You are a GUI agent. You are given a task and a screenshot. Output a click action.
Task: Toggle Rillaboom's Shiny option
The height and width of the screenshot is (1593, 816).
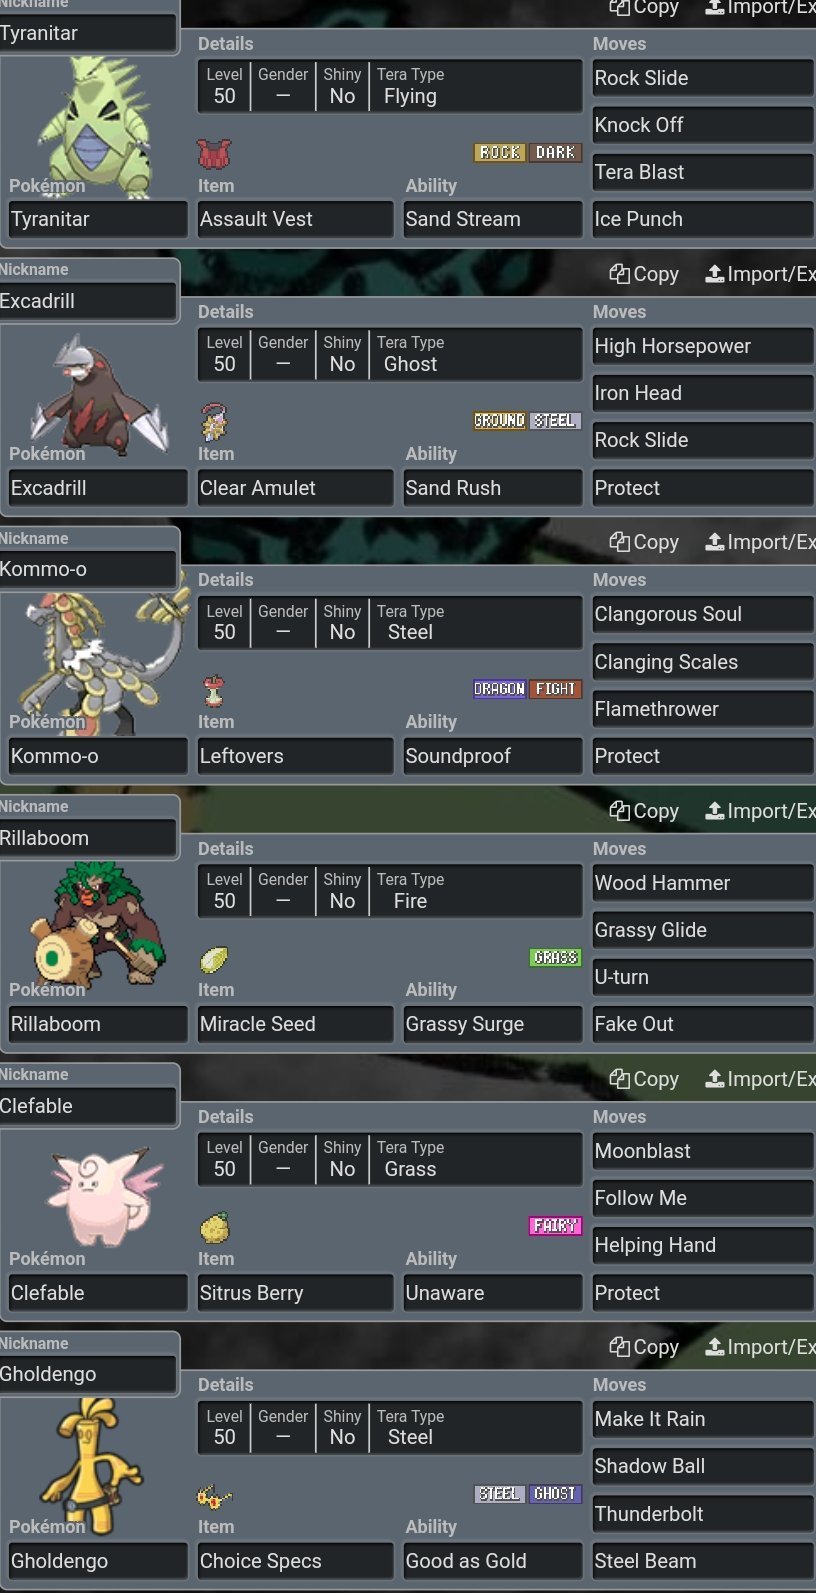[342, 891]
